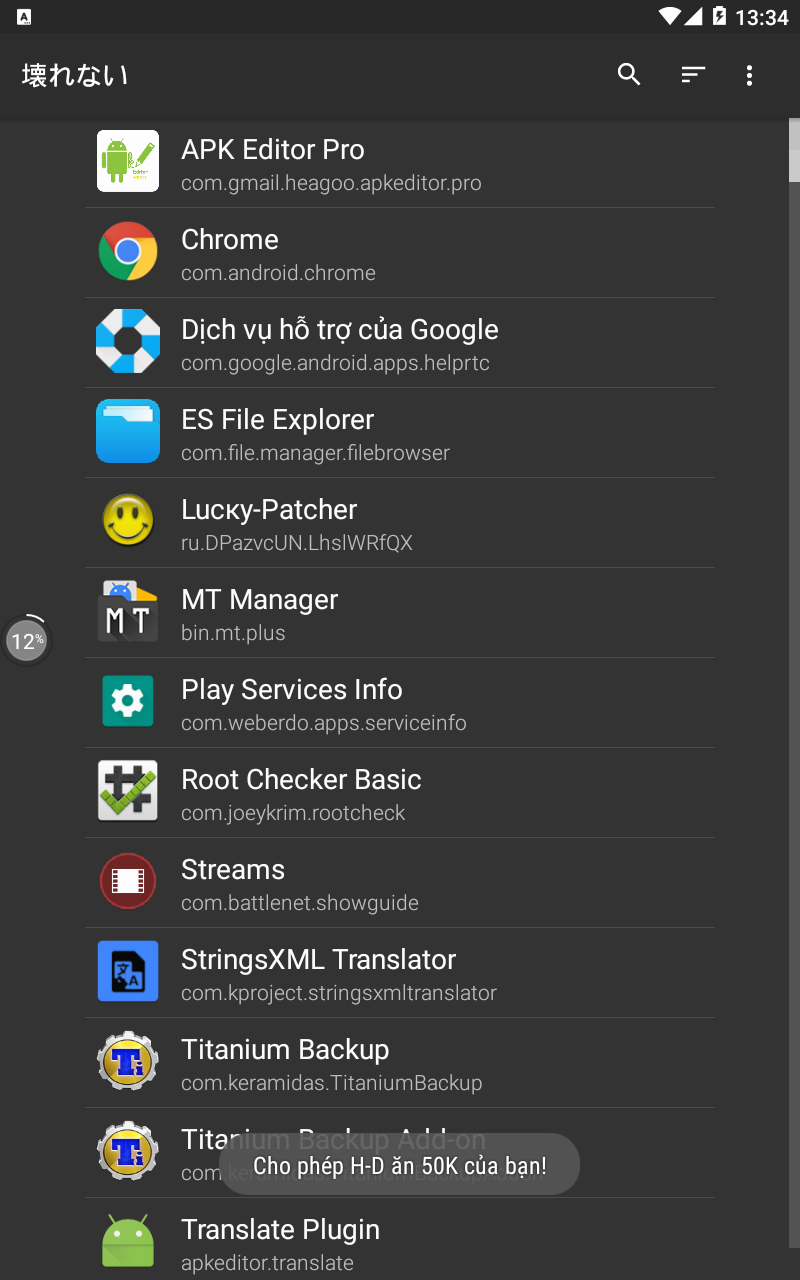The height and width of the screenshot is (1280, 800).
Task: Open the search magnifier icon
Action: pyautogui.click(x=629, y=75)
